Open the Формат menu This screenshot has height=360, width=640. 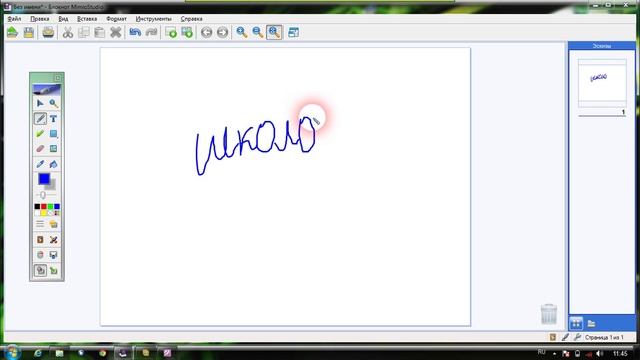[x=116, y=19]
